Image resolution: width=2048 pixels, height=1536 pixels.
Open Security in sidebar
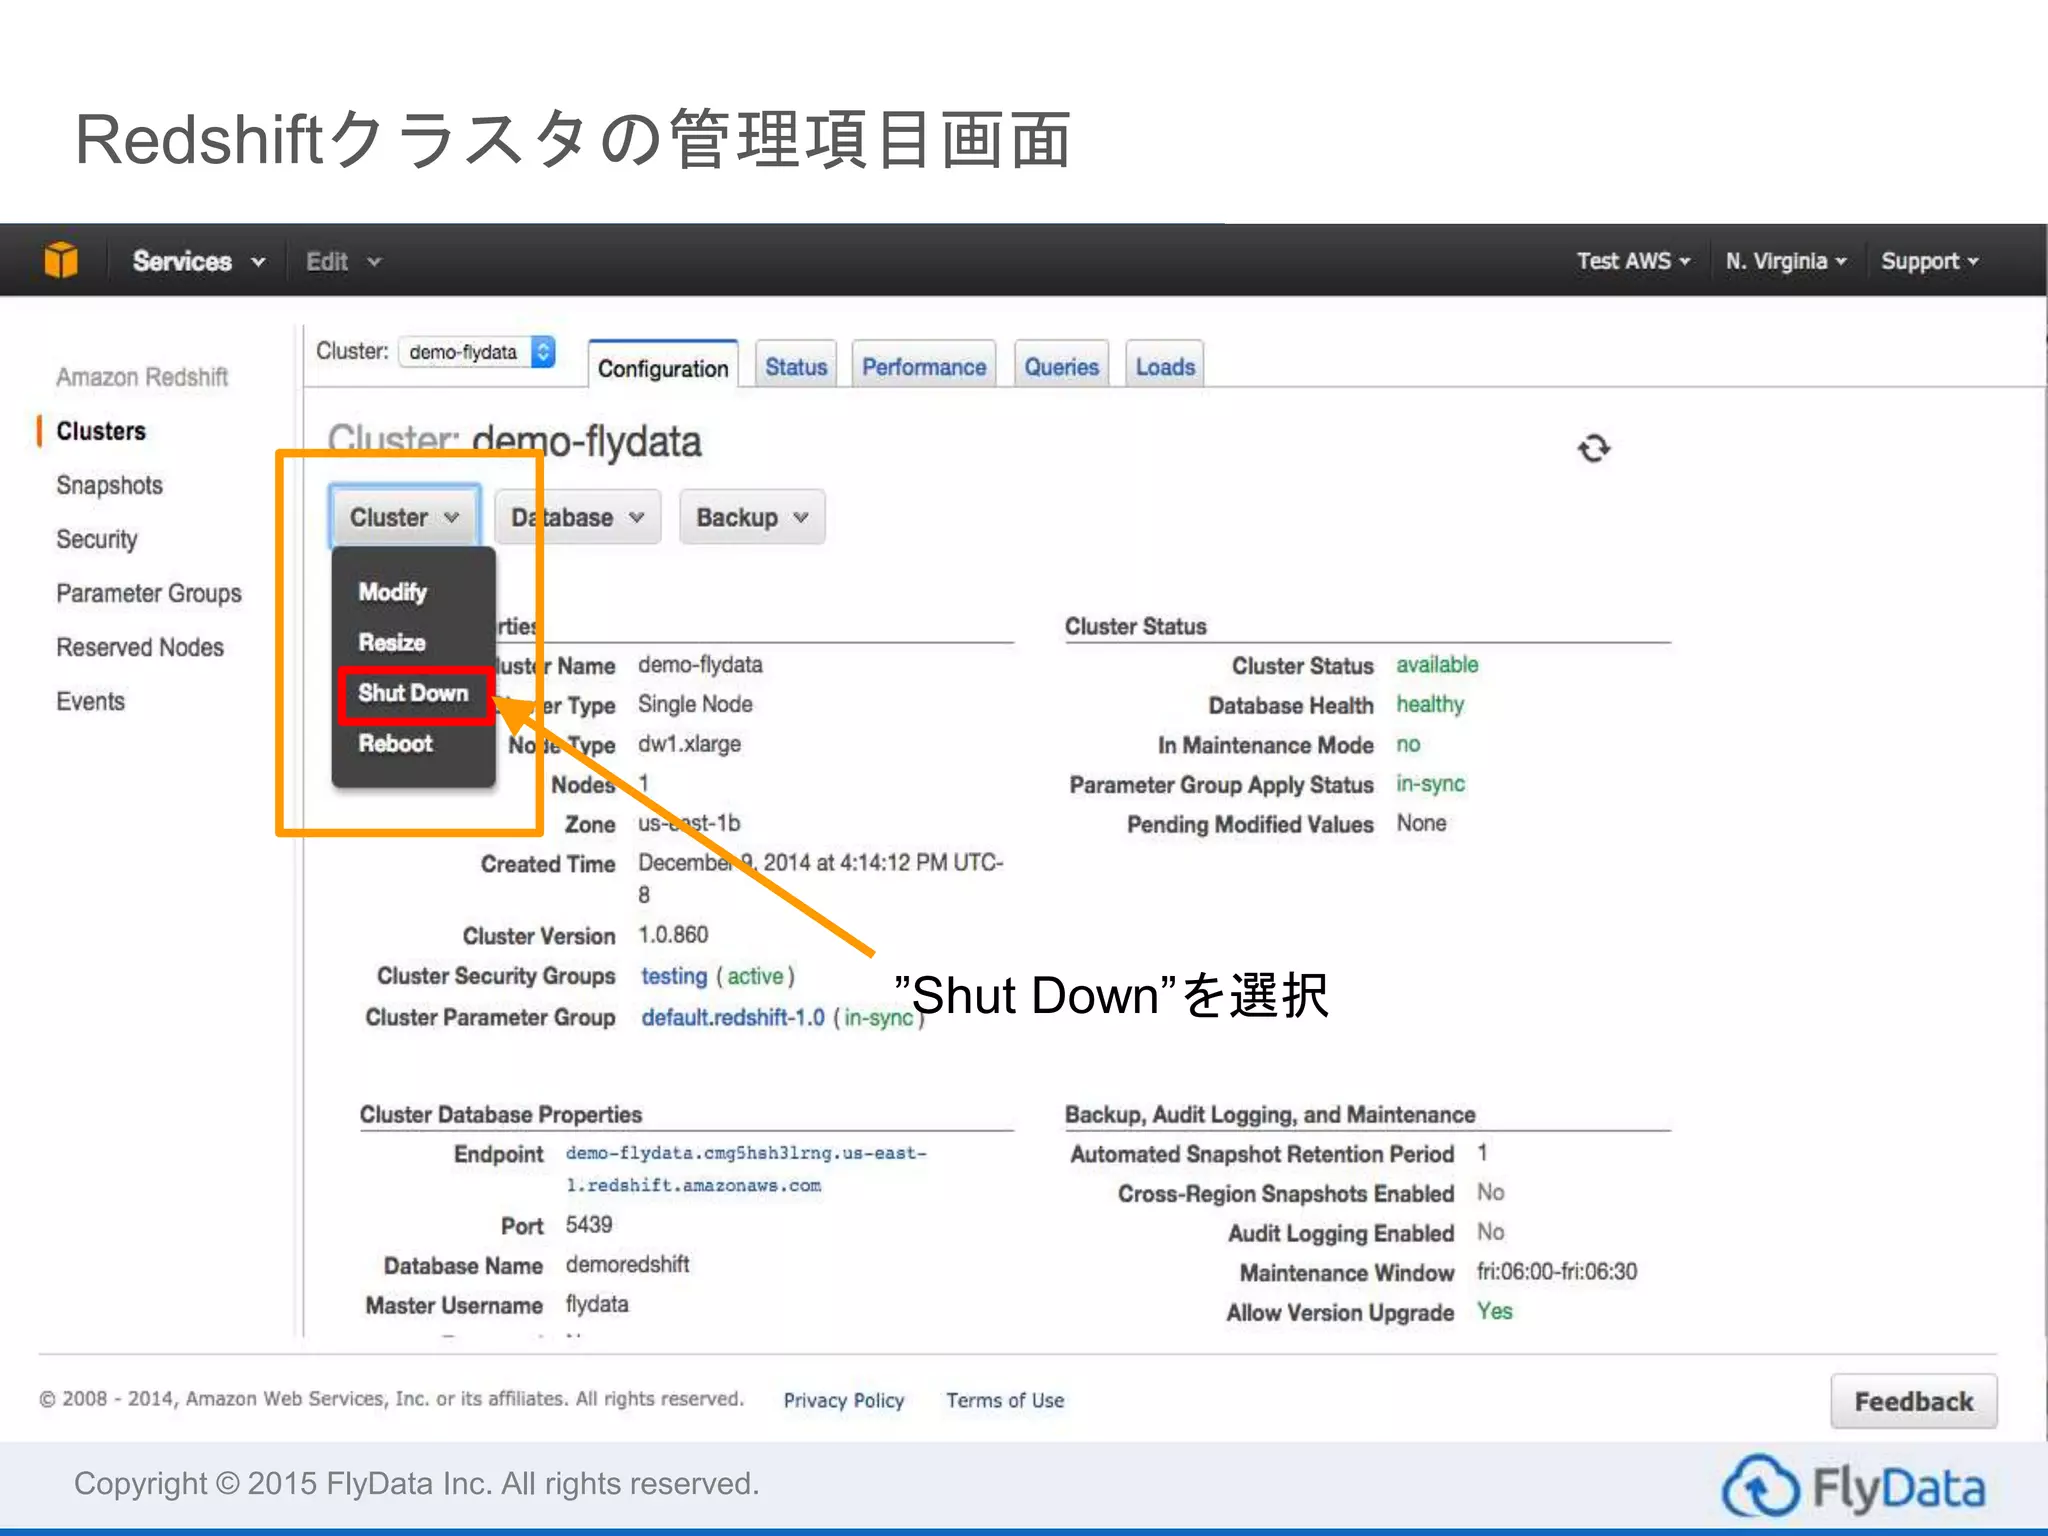pyautogui.click(x=97, y=539)
